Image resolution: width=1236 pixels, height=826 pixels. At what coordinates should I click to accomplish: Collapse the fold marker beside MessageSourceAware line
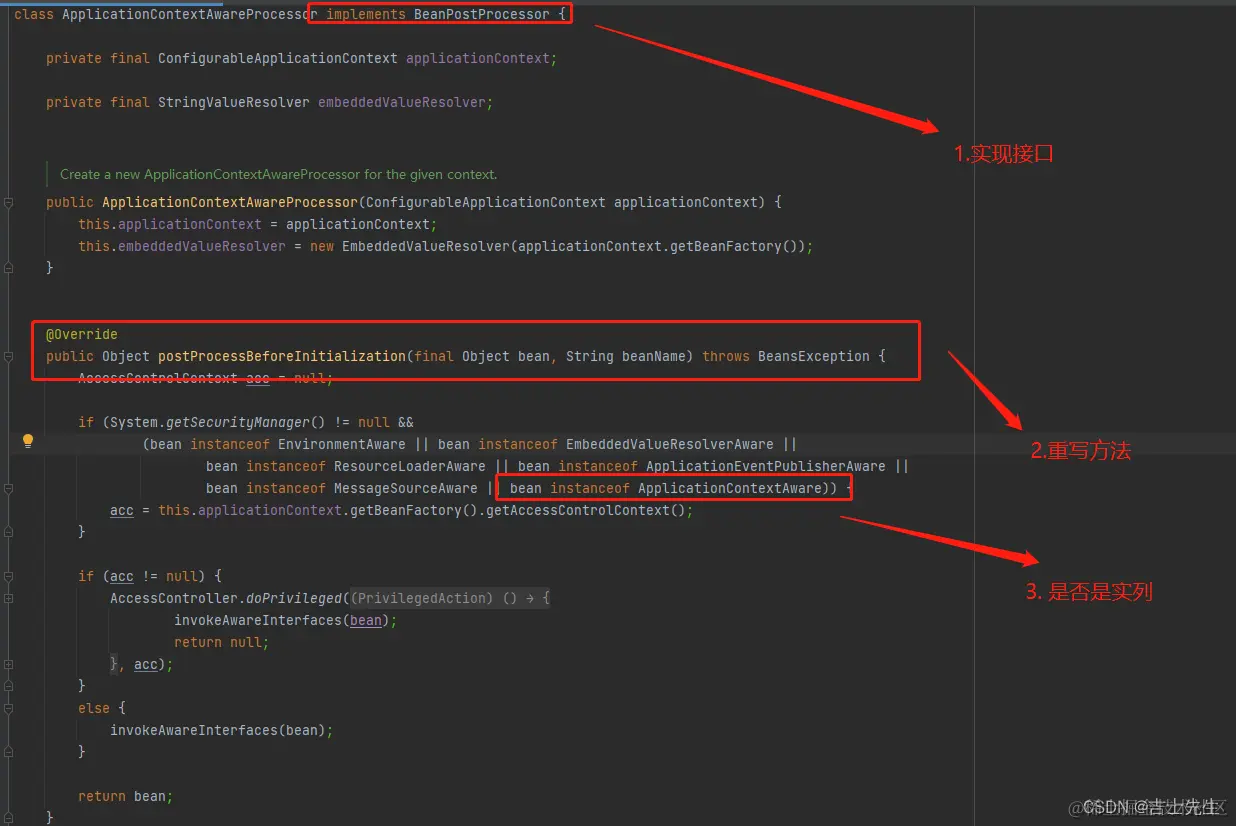pyautogui.click(x=8, y=488)
